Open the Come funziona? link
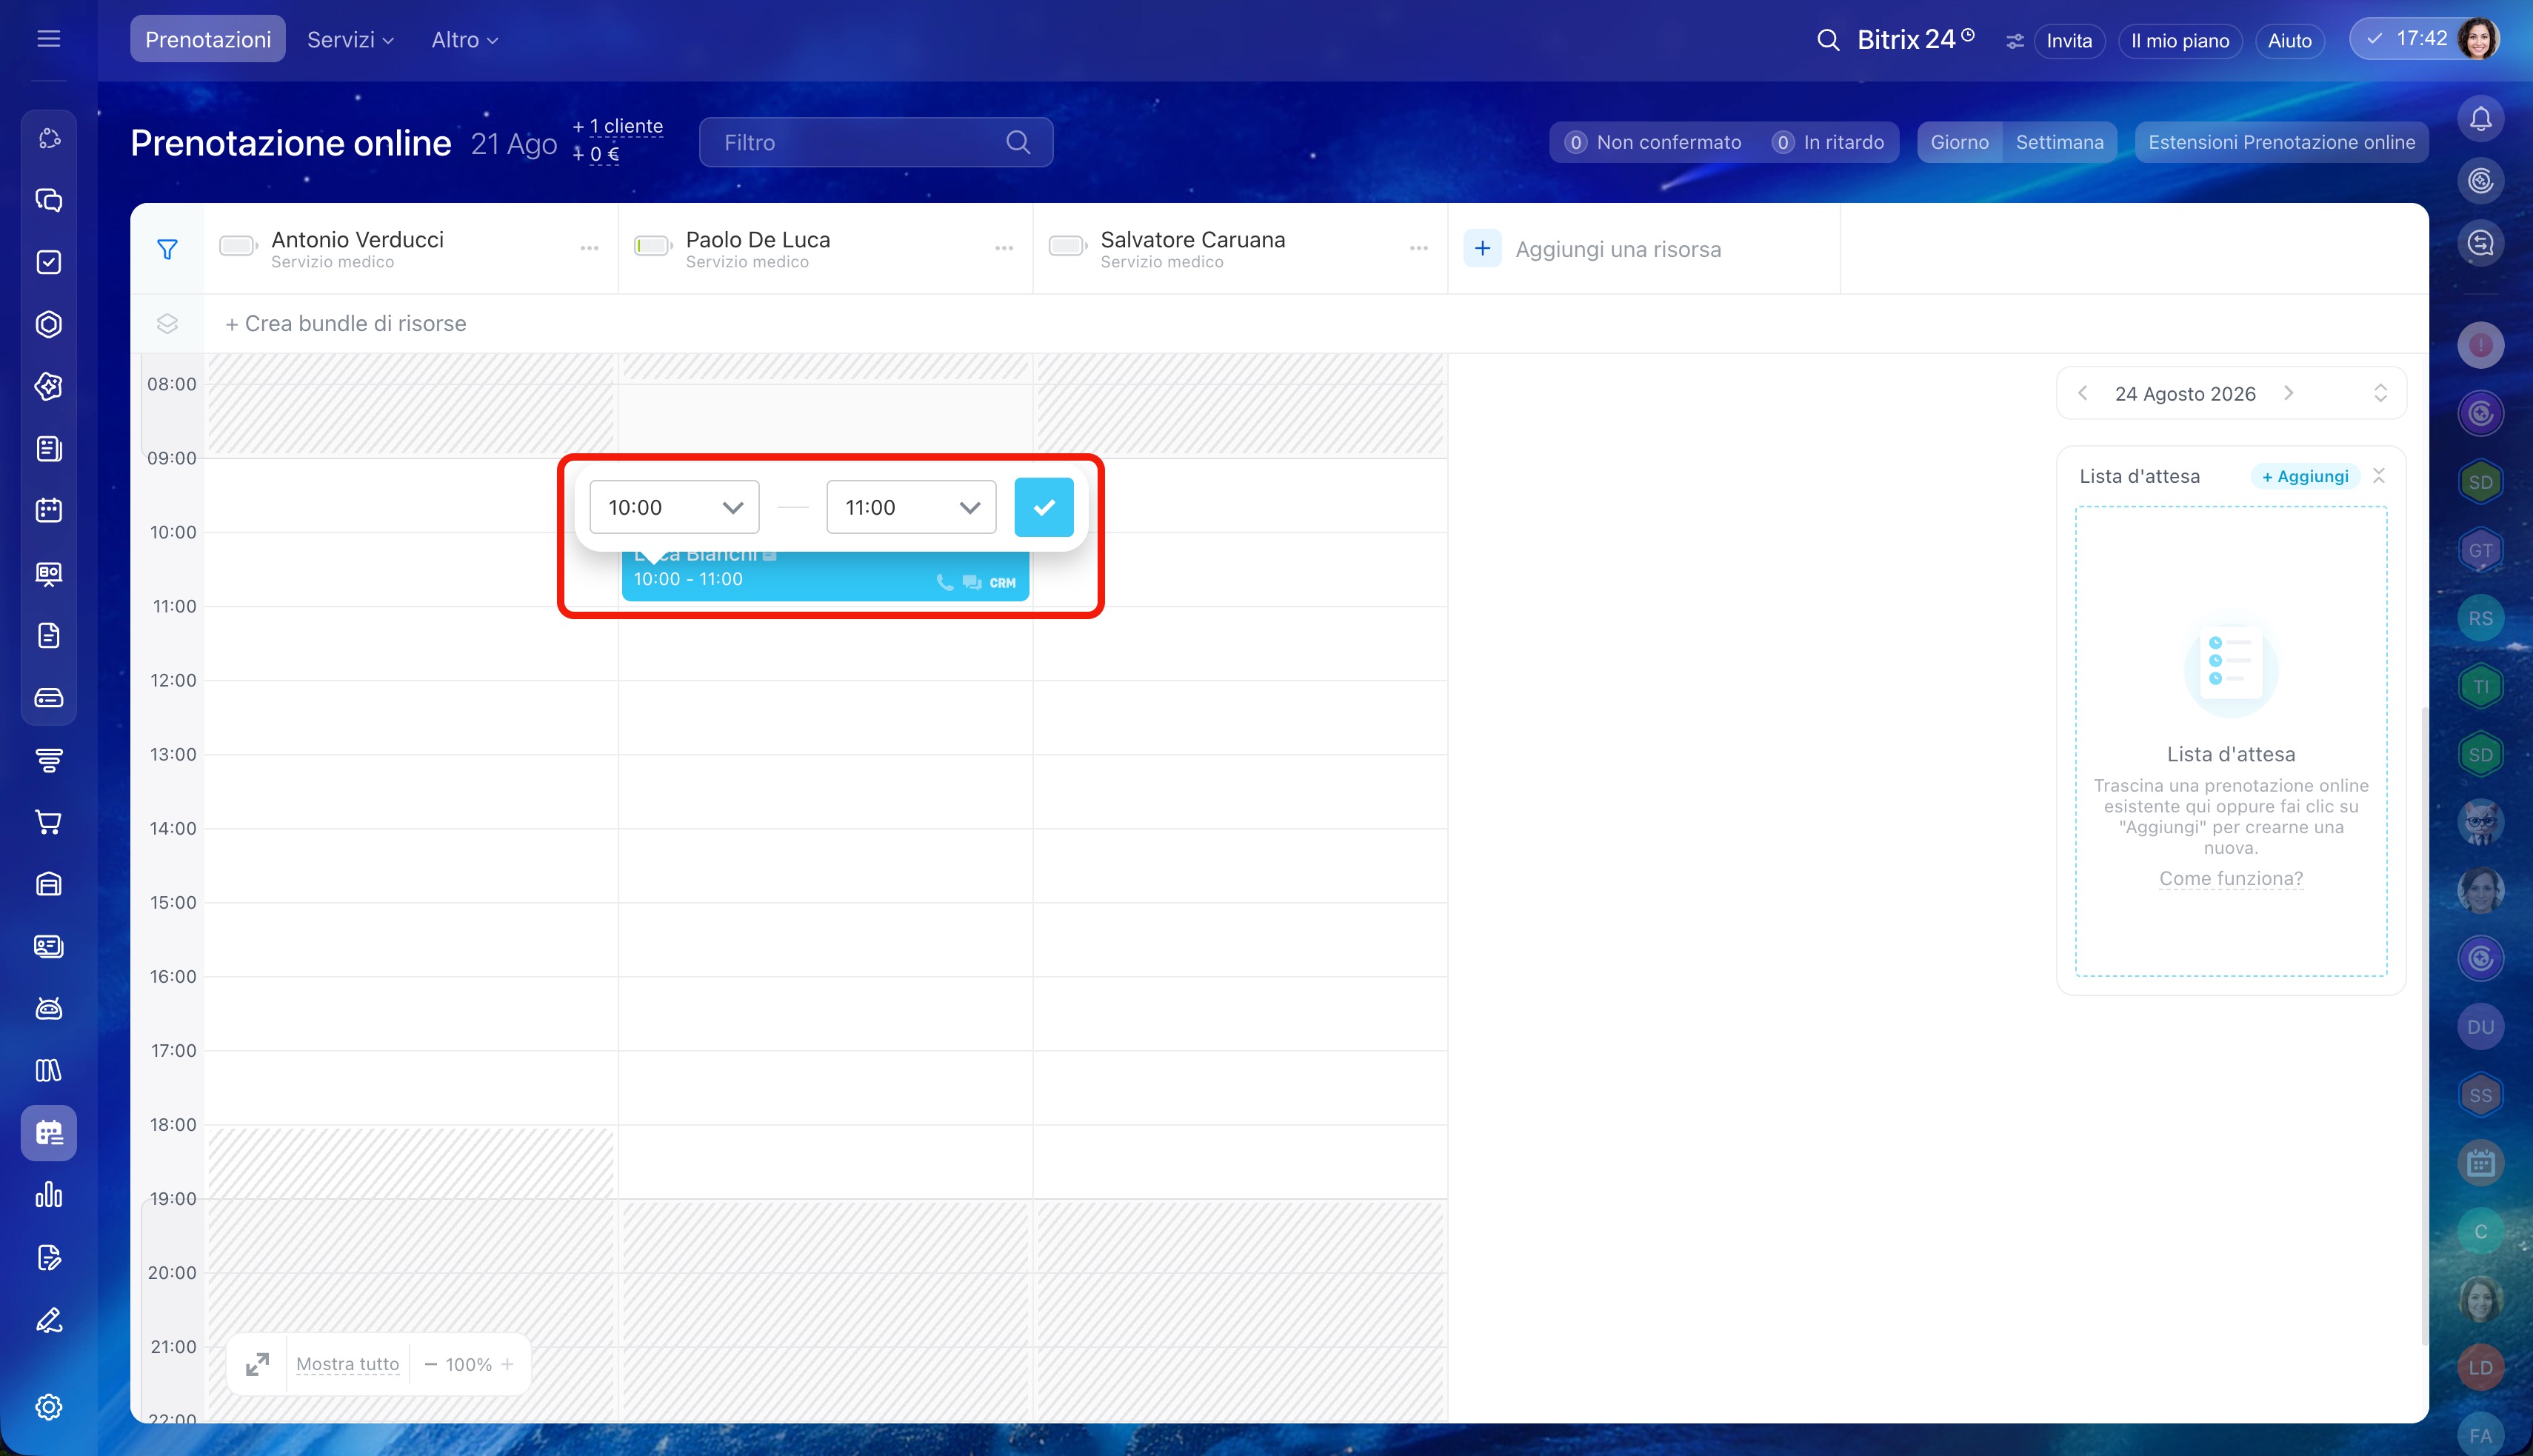Viewport: 2533px width, 1456px height. coord(2231,878)
